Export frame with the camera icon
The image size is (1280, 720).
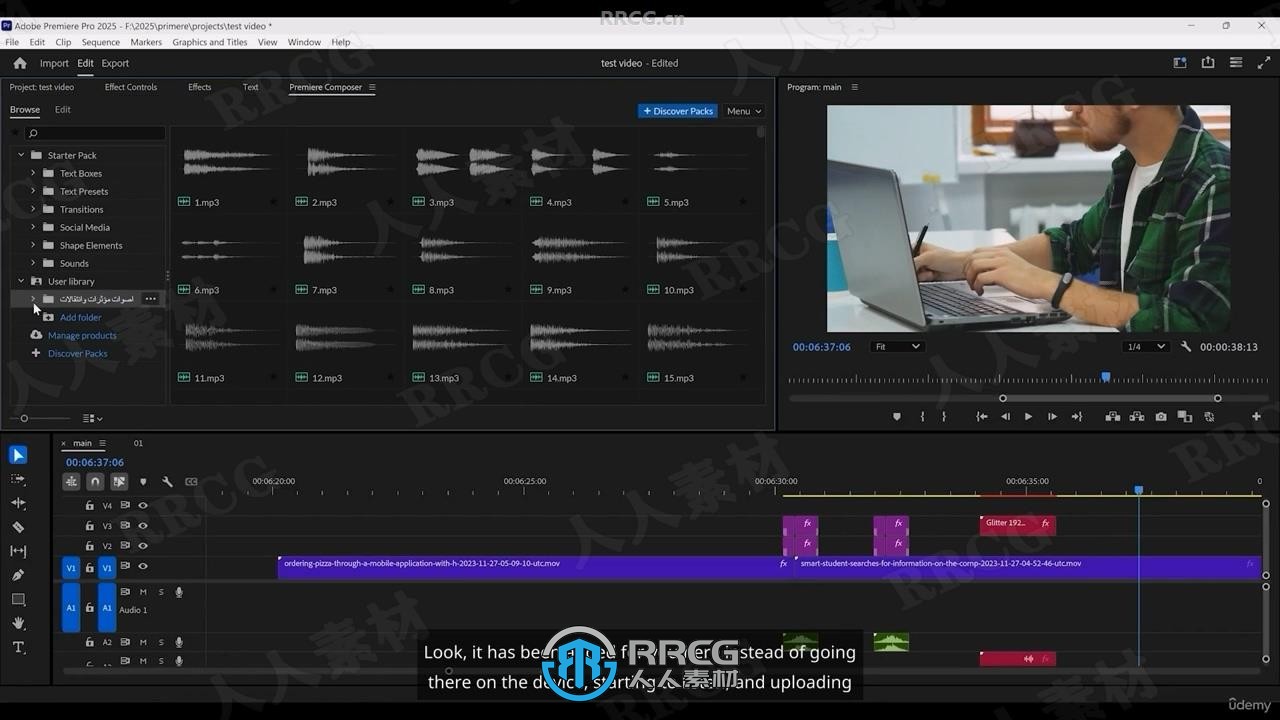[x=1161, y=417]
